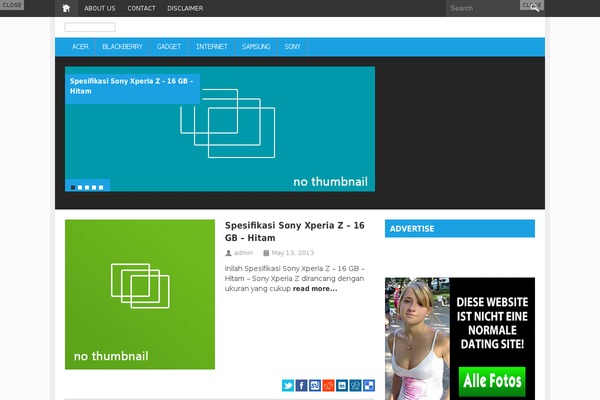Go to the Home icon in top bar
This screenshot has width=600, height=400.
coord(66,8)
